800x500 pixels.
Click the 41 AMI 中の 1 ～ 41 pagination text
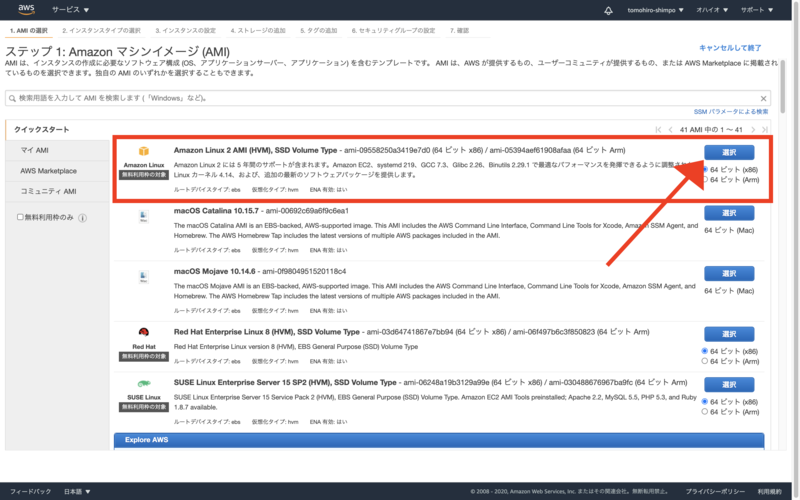711,130
